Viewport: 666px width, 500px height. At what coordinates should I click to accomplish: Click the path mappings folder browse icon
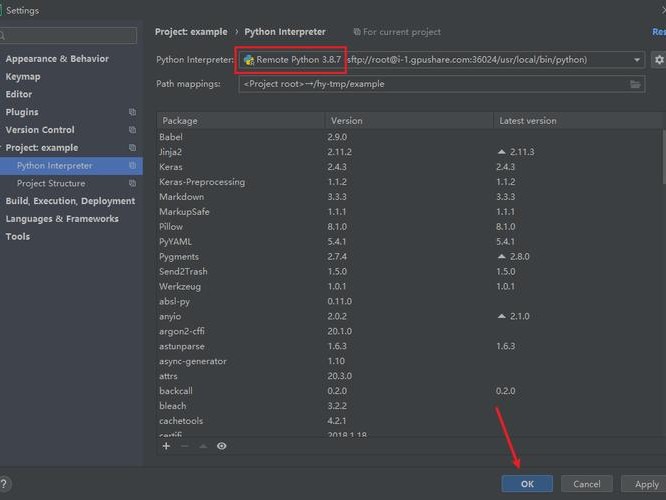(635, 84)
